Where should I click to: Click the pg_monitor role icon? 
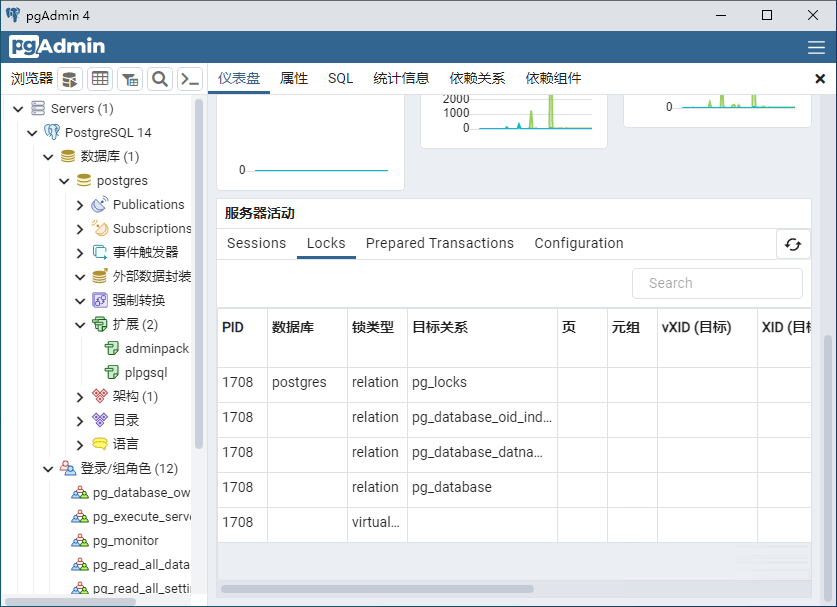(x=80, y=541)
